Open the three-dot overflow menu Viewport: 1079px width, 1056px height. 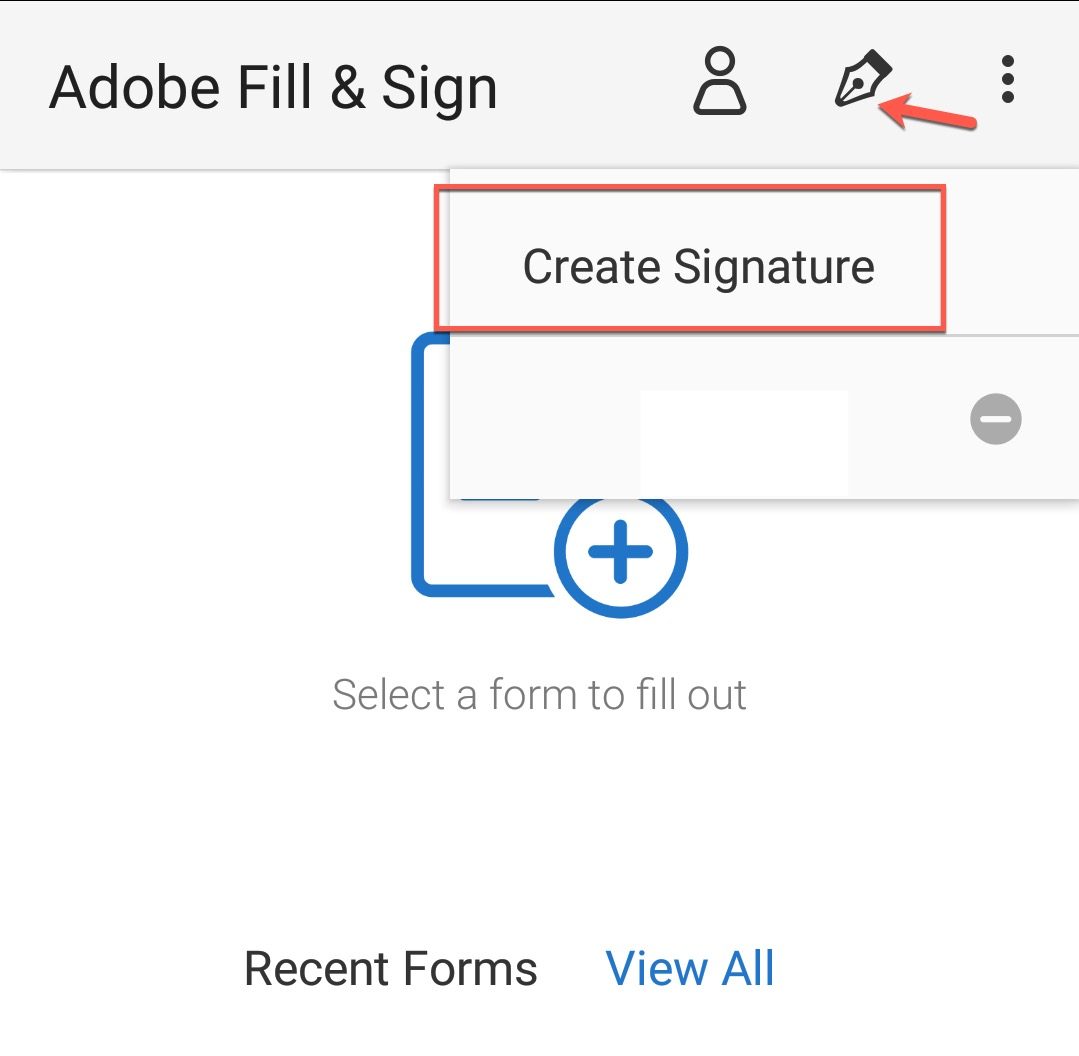1007,80
